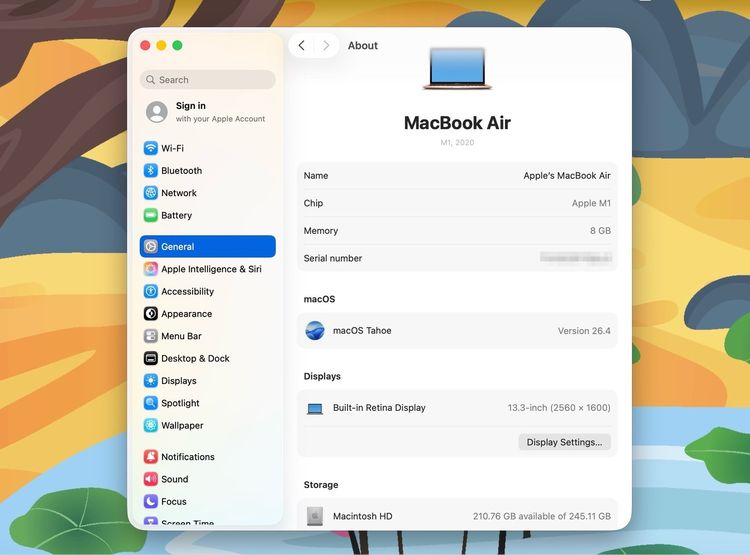Click the account avatar icon
This screenshot has height=555, width=750.
pyautogui.click(x=157, y=112)
